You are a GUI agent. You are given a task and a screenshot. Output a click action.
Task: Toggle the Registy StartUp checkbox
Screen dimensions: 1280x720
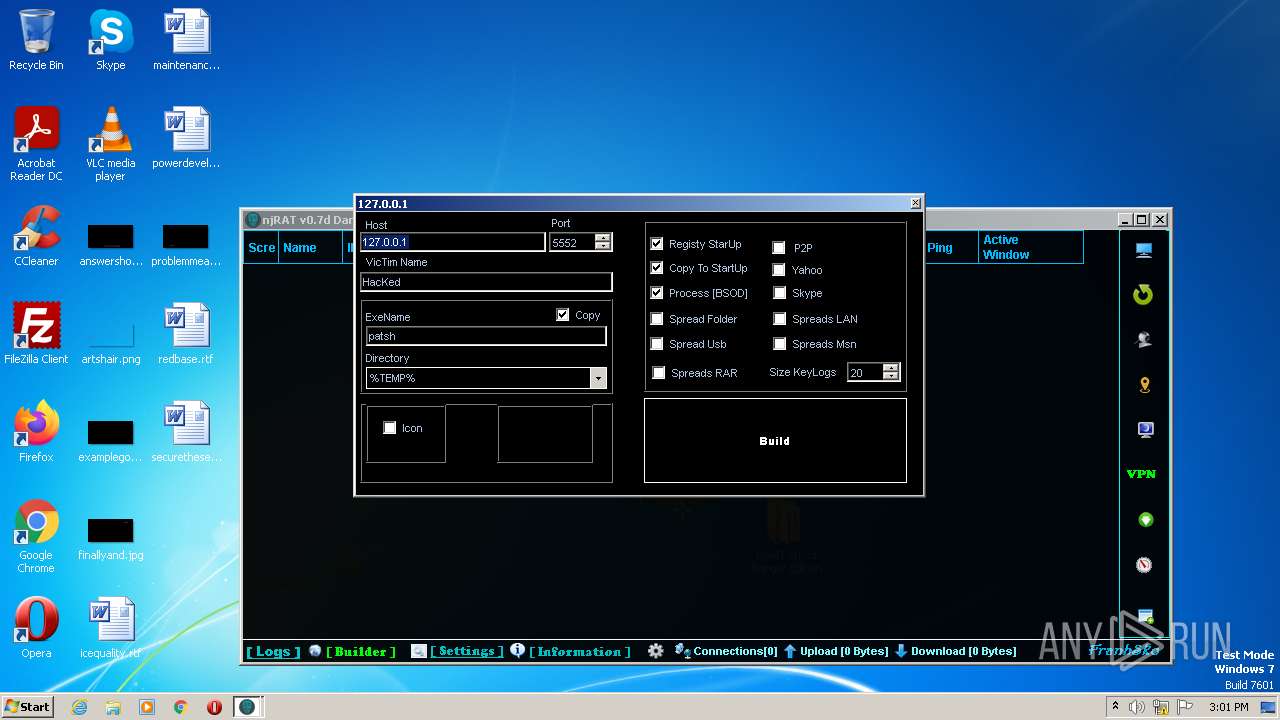(657, 244)
